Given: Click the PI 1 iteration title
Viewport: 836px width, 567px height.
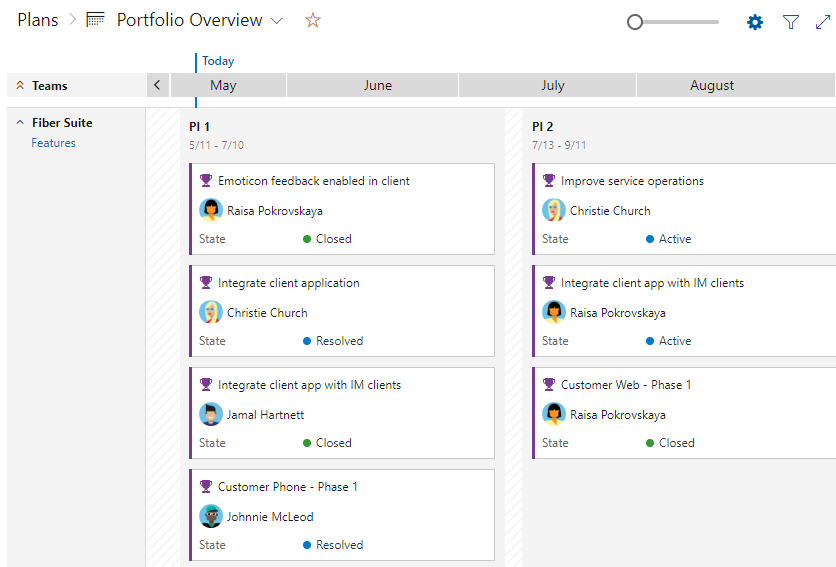Looking at the screenshot, I should pos(199,126).
